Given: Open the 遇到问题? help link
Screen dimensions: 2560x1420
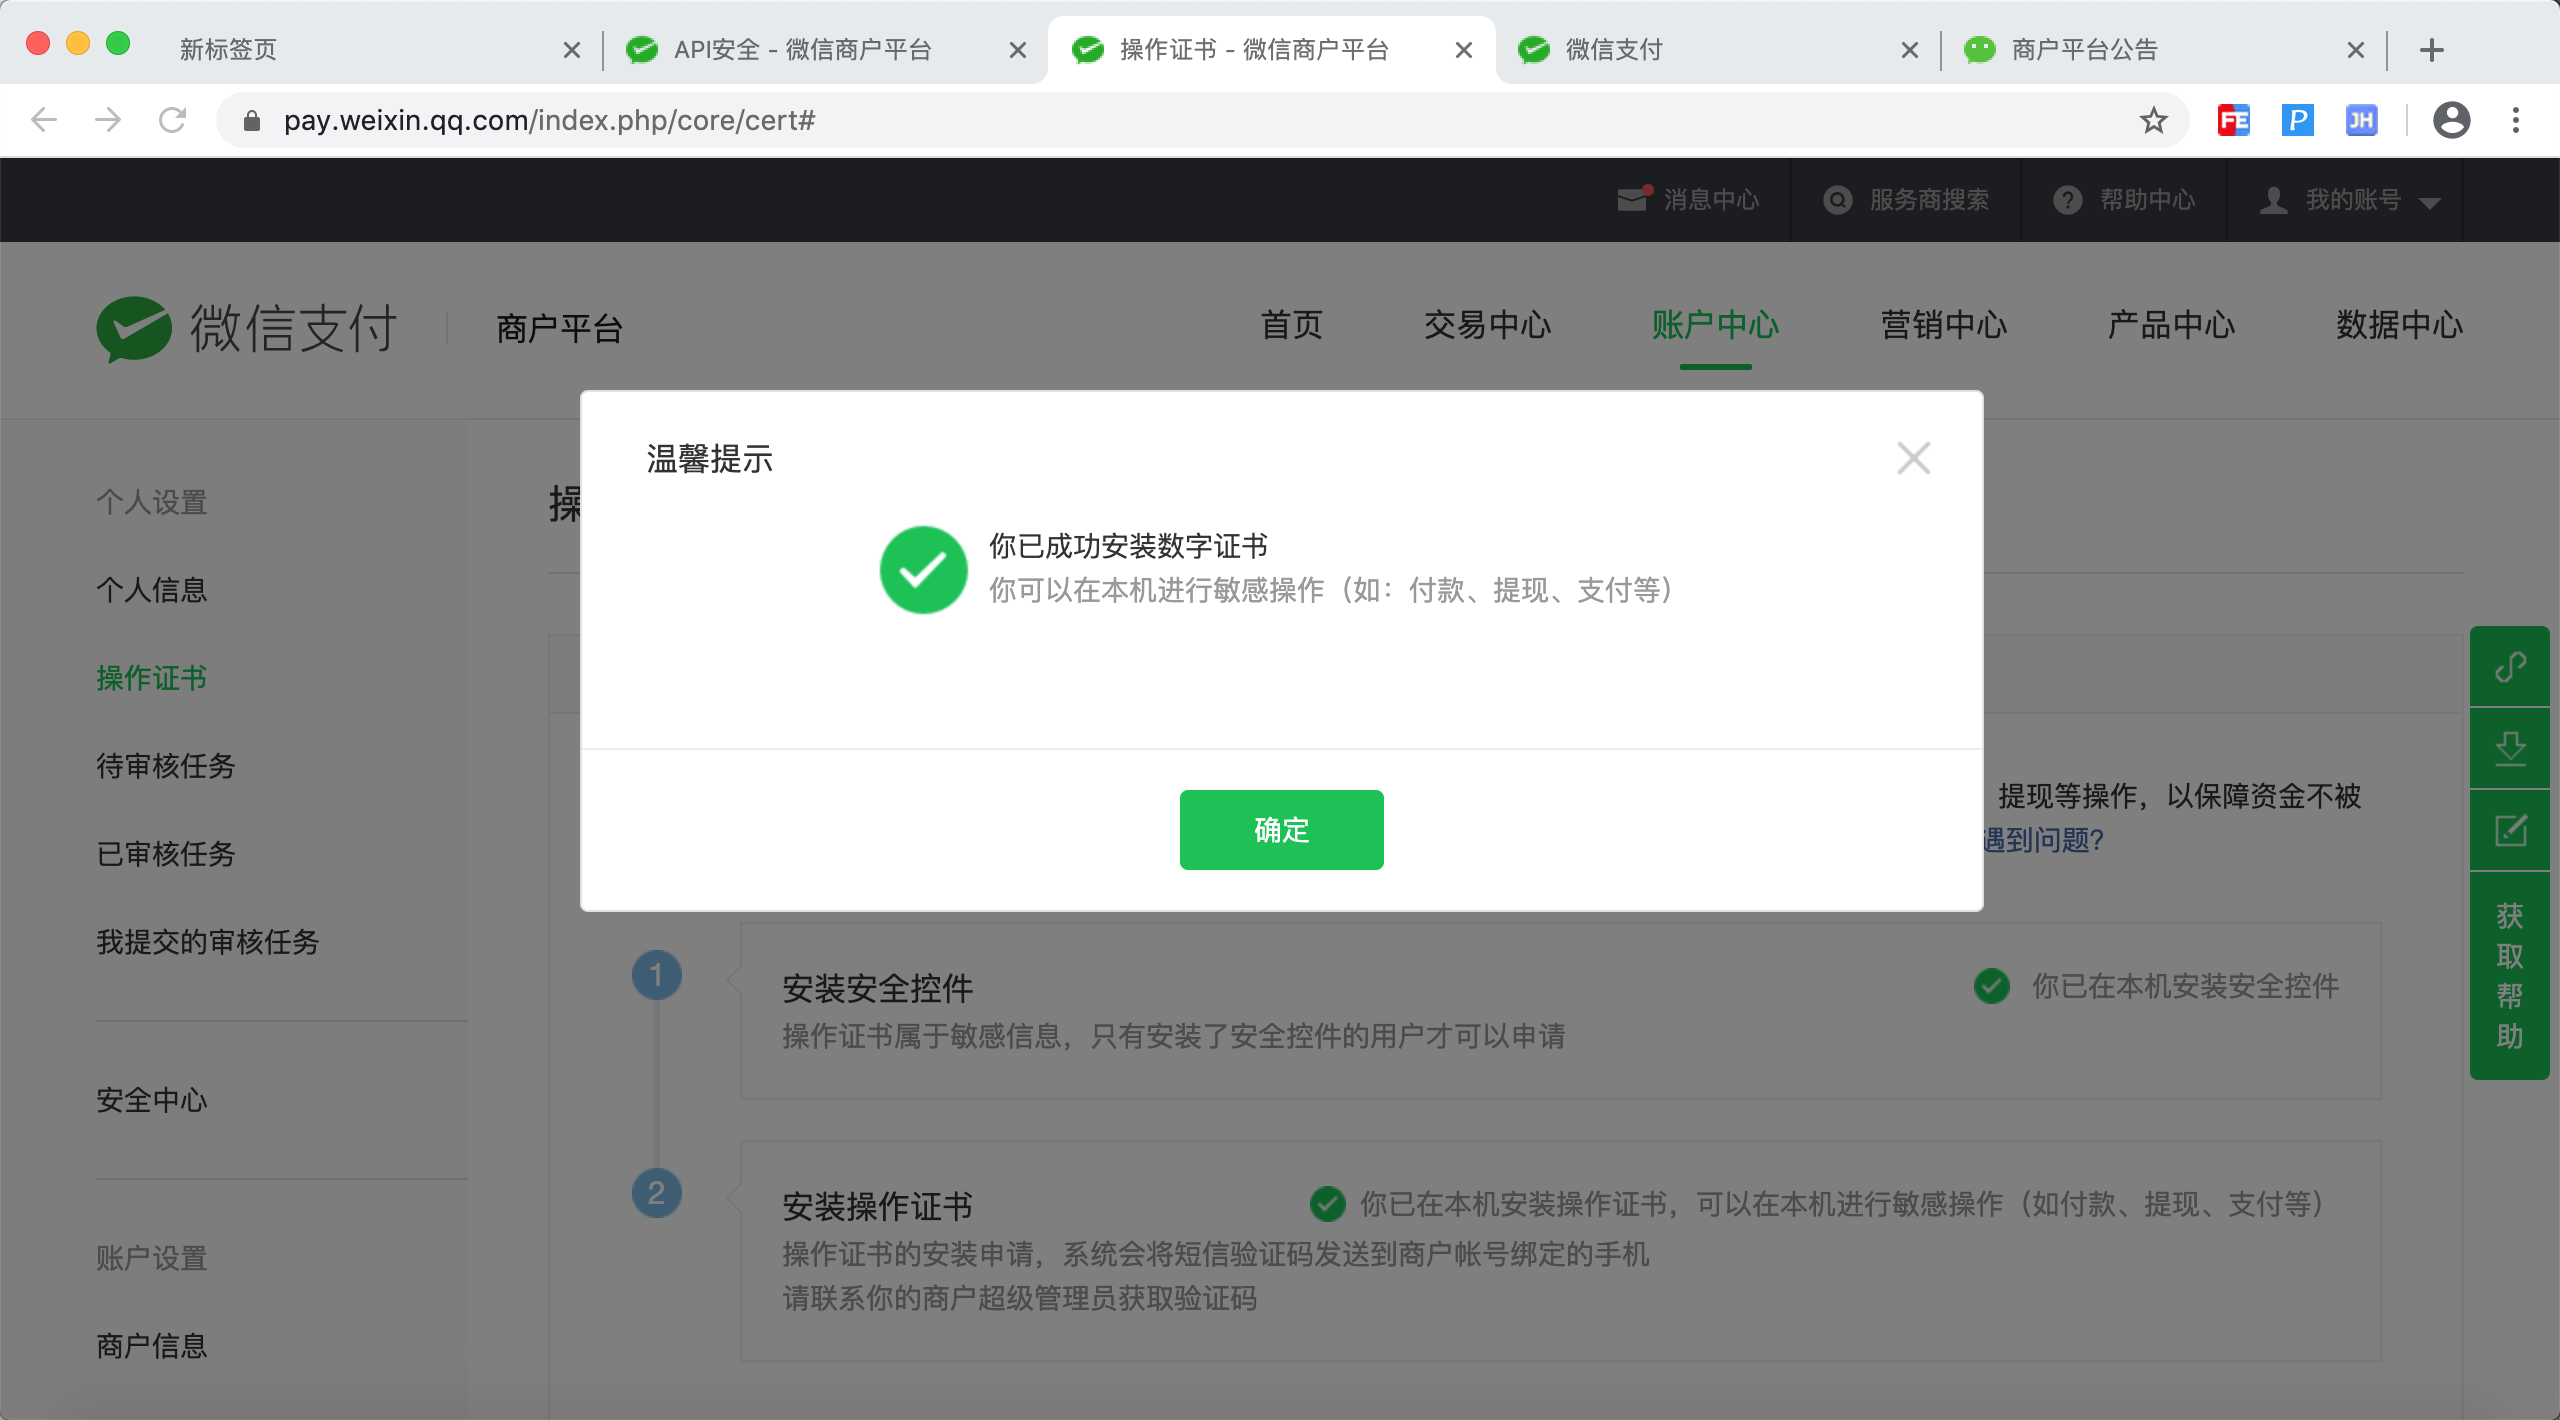Looking at the screenshot, I should (x=2043, y=840).
